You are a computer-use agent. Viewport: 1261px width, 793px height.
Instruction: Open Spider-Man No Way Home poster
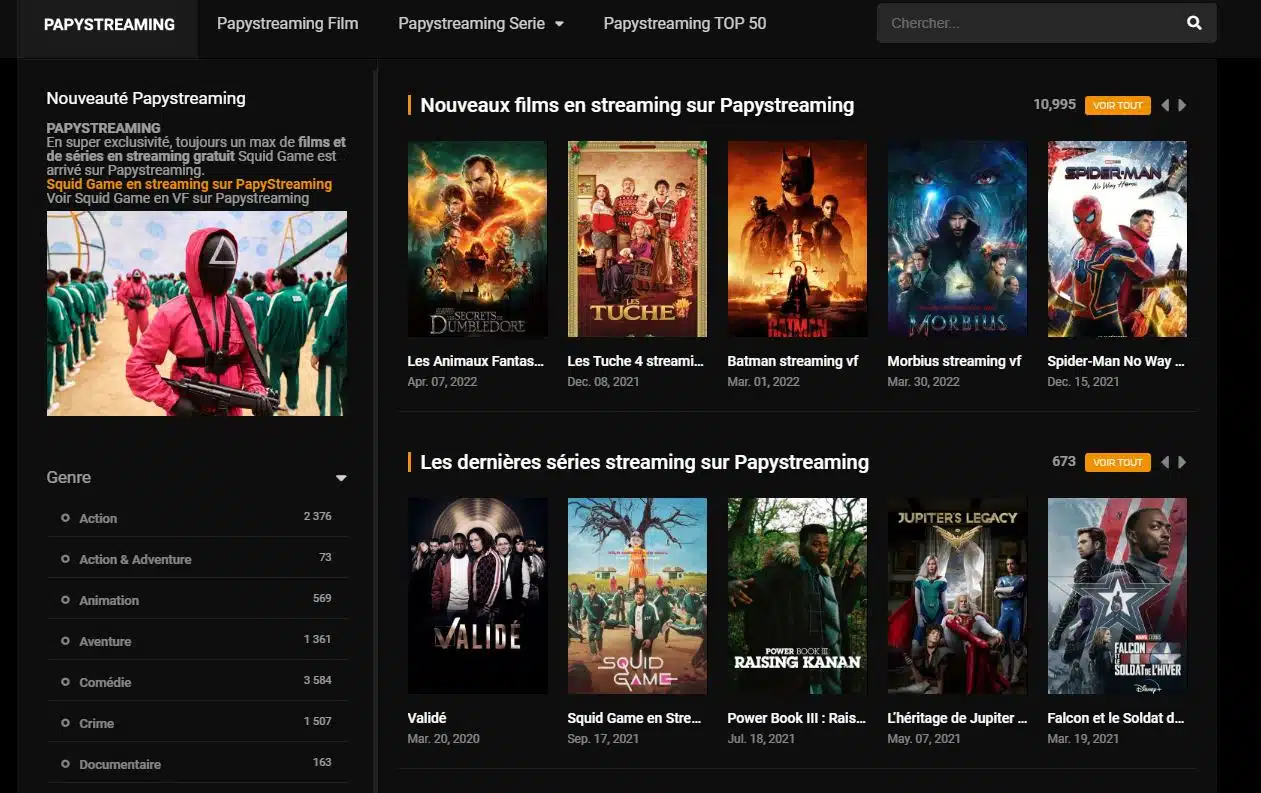[1117, 239]
